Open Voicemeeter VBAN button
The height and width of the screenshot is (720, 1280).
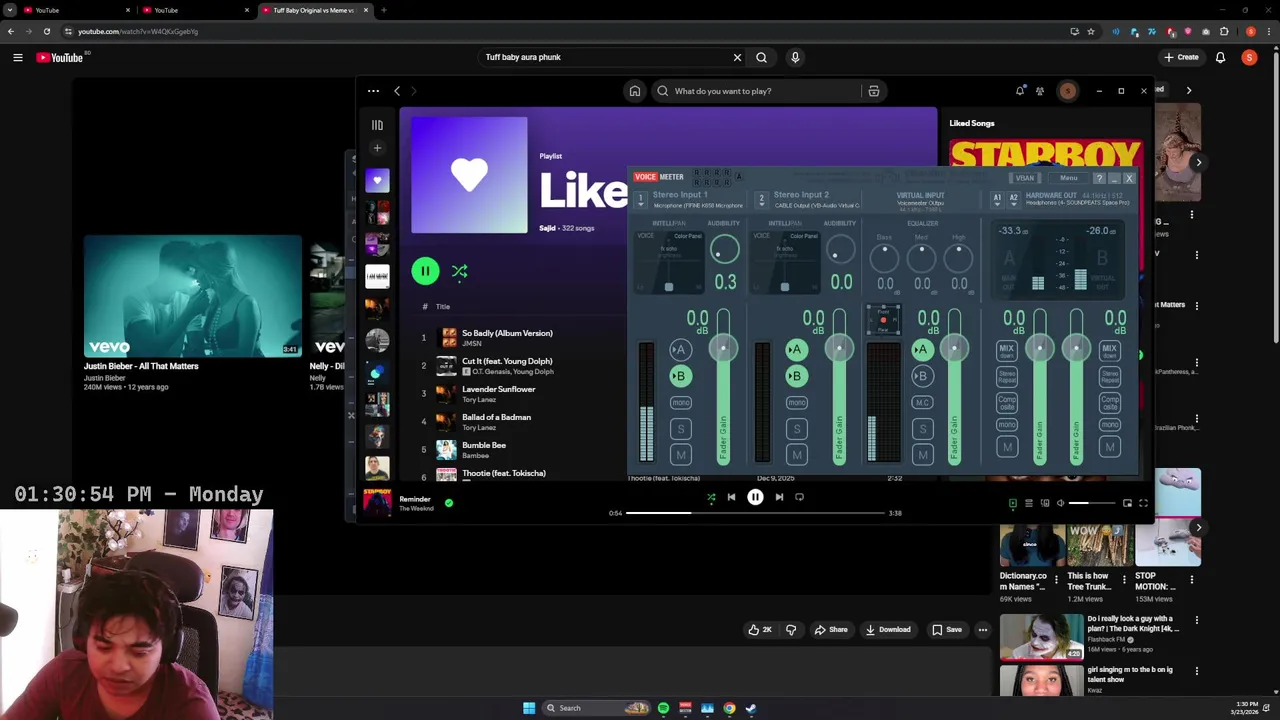coord(1025,178)
